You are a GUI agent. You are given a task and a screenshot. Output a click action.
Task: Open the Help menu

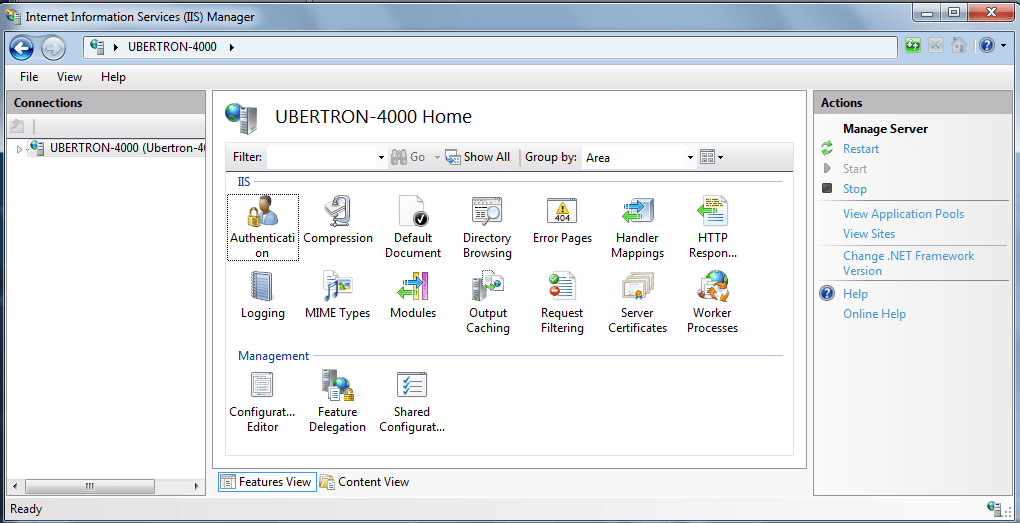(113, 77)
